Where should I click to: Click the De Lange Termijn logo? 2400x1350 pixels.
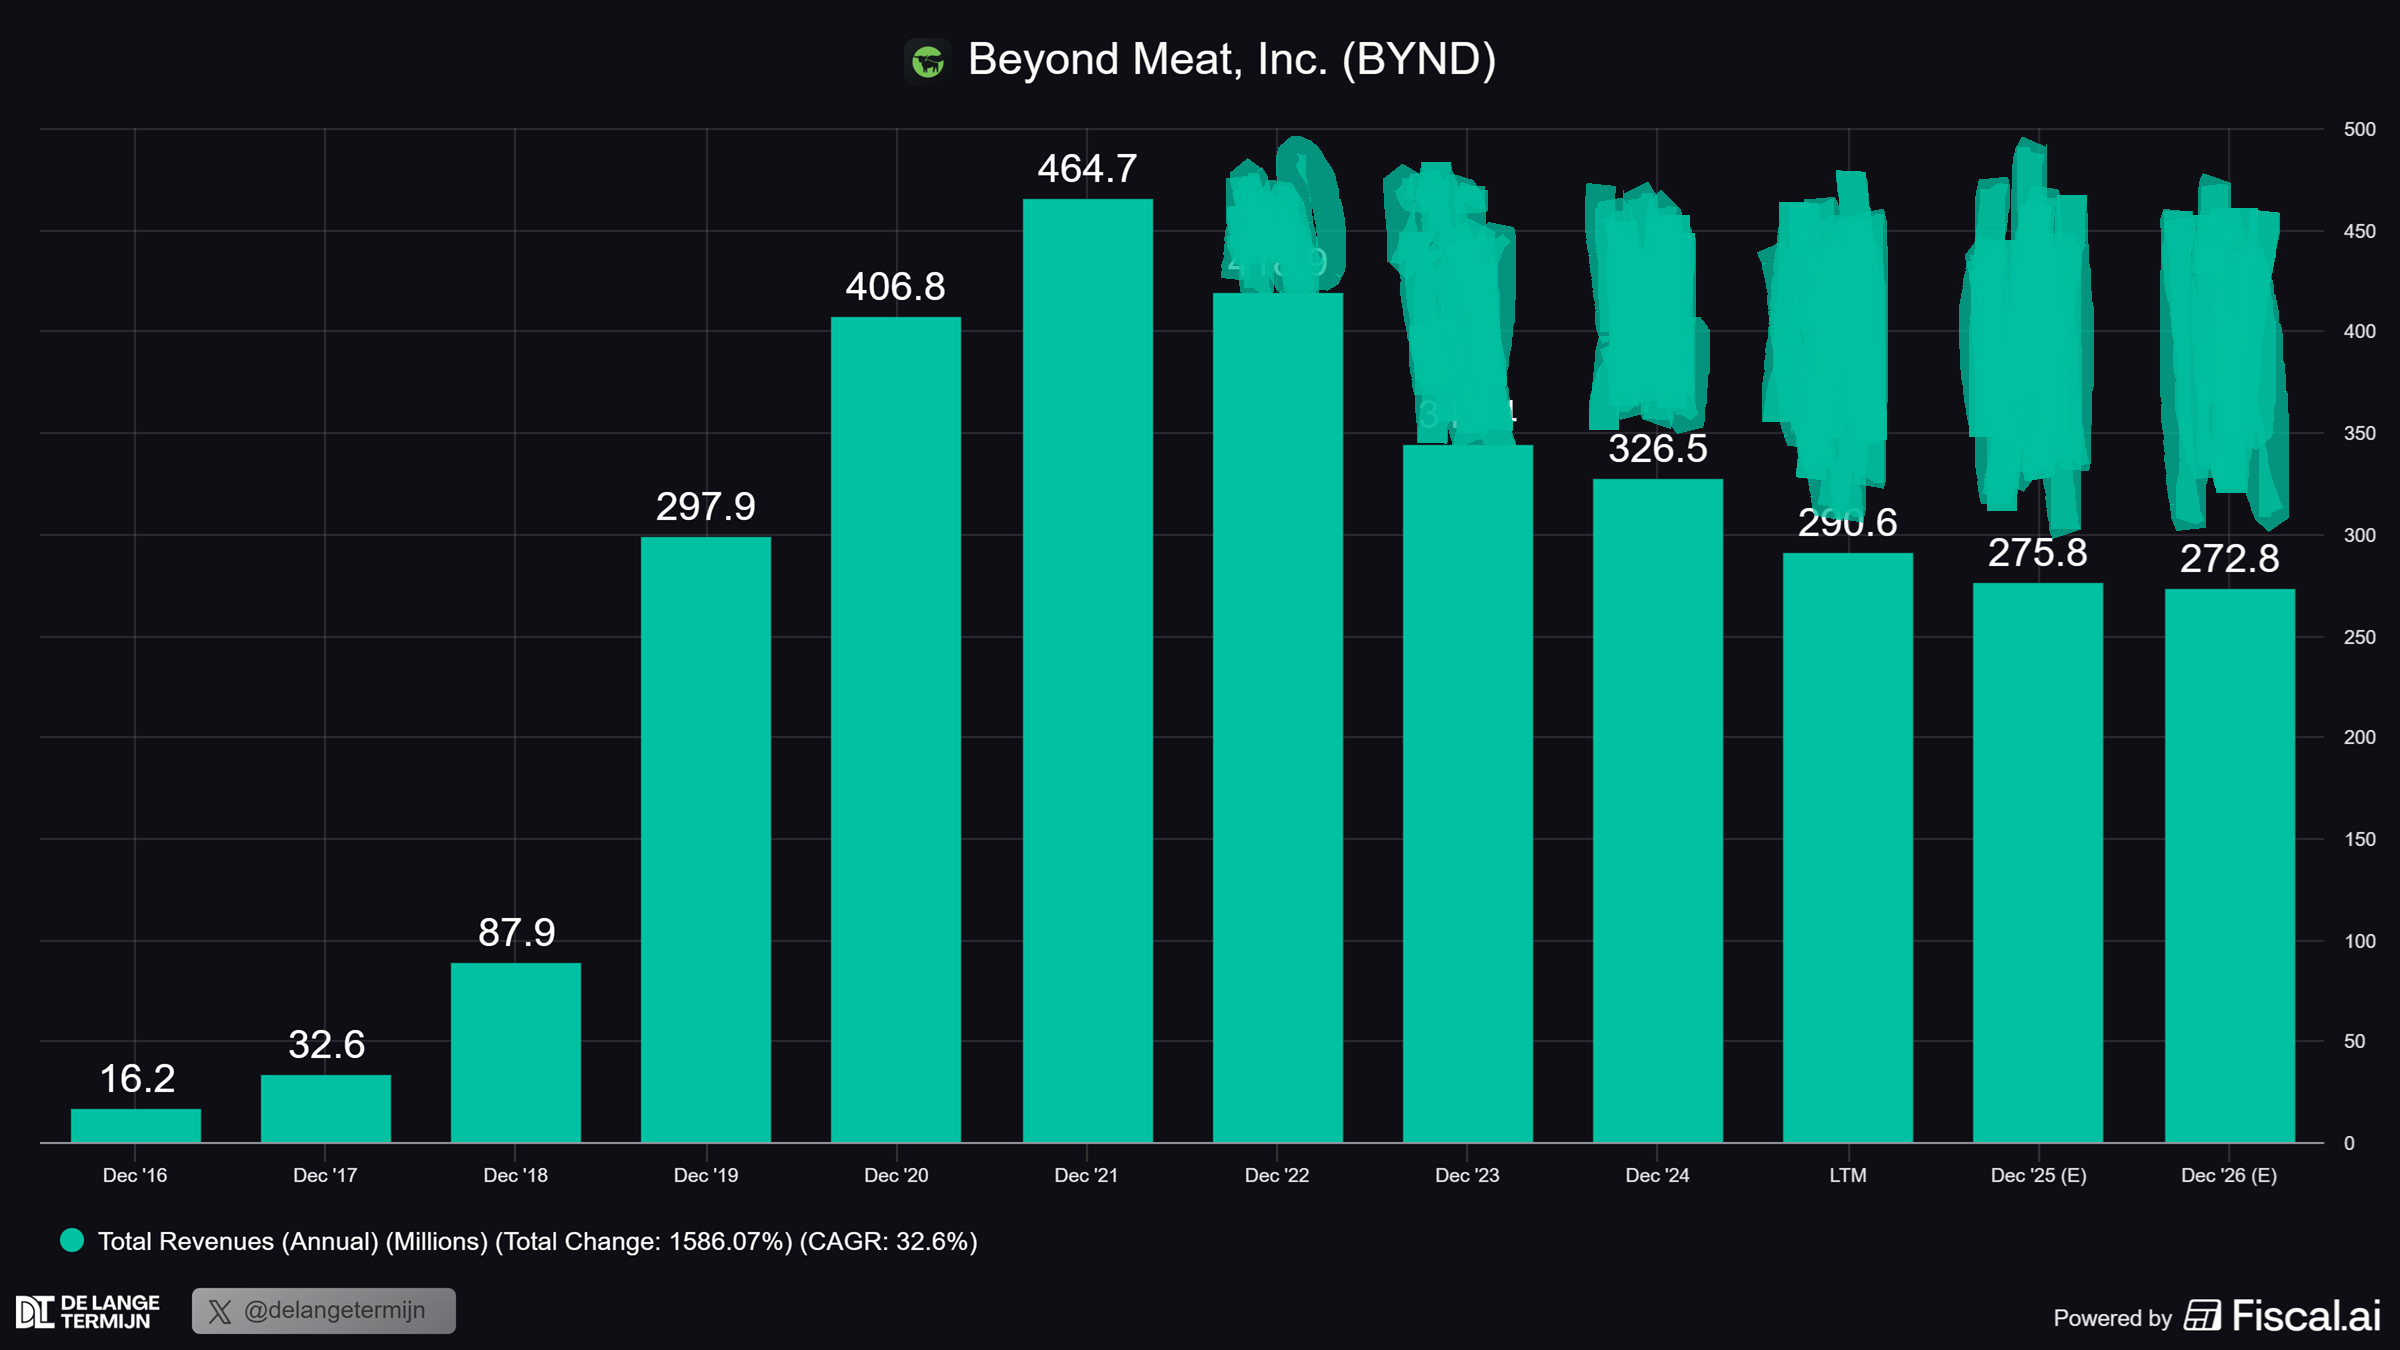click(x=88, y=1311)
